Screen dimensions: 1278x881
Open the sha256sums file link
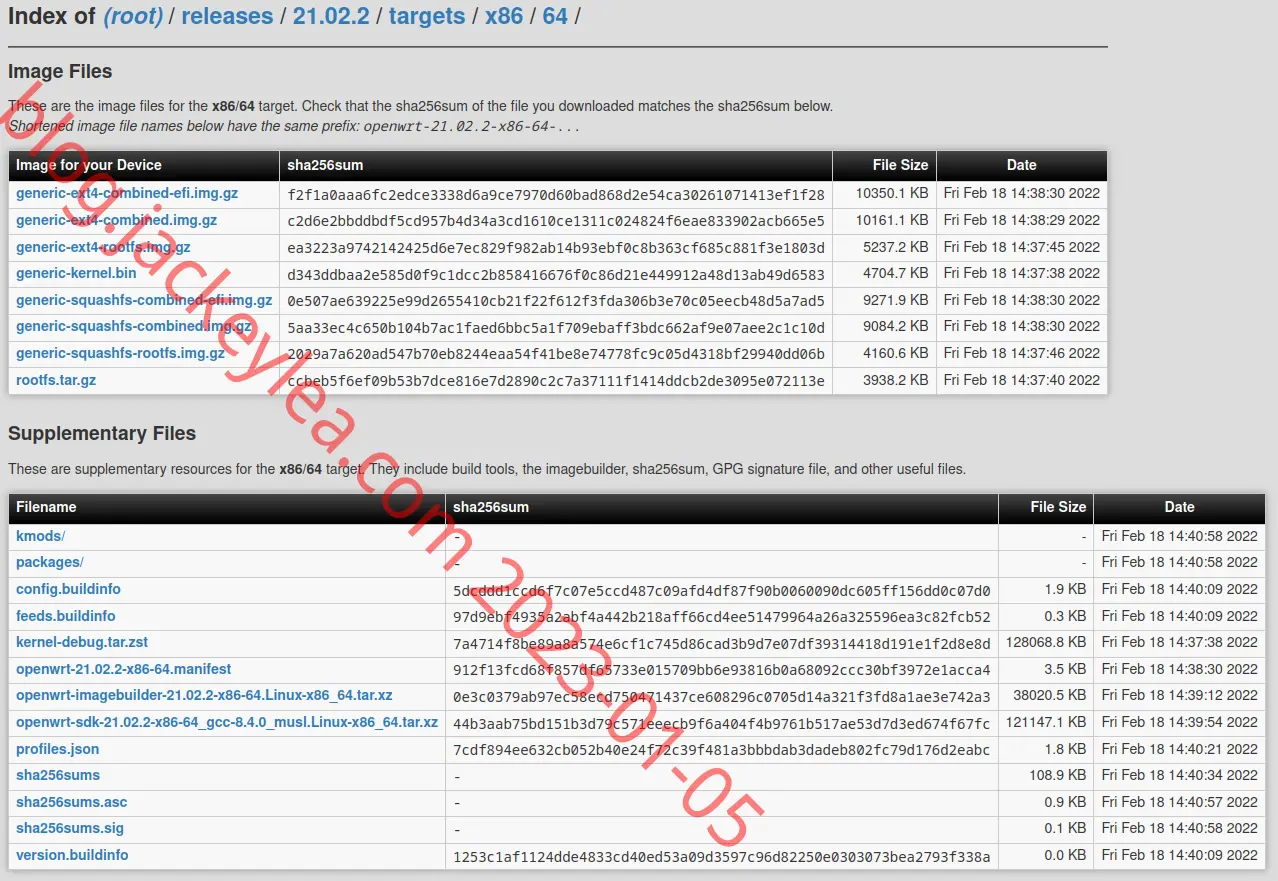58,775
